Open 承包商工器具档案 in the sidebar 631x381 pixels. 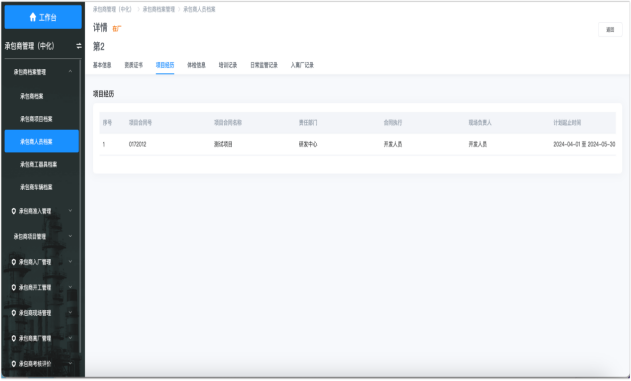(39, 165)
